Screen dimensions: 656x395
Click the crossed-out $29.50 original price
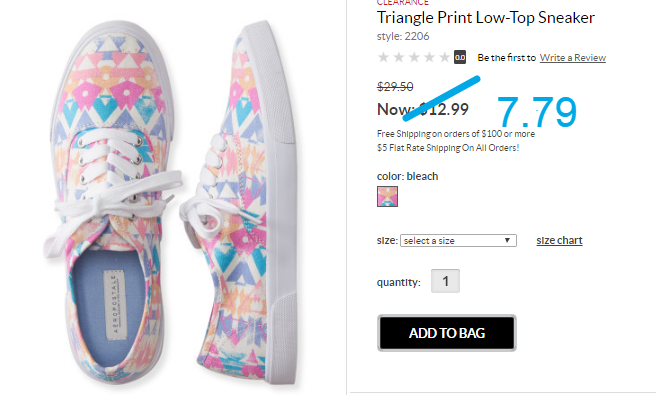[x=395, y=87]
